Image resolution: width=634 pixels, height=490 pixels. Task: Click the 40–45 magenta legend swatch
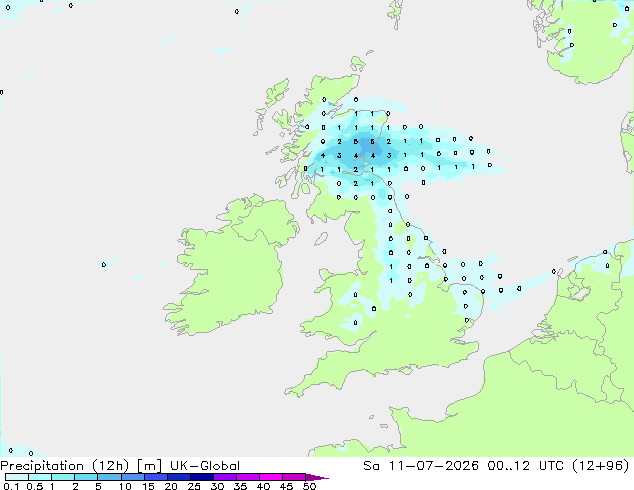(271, 477)
